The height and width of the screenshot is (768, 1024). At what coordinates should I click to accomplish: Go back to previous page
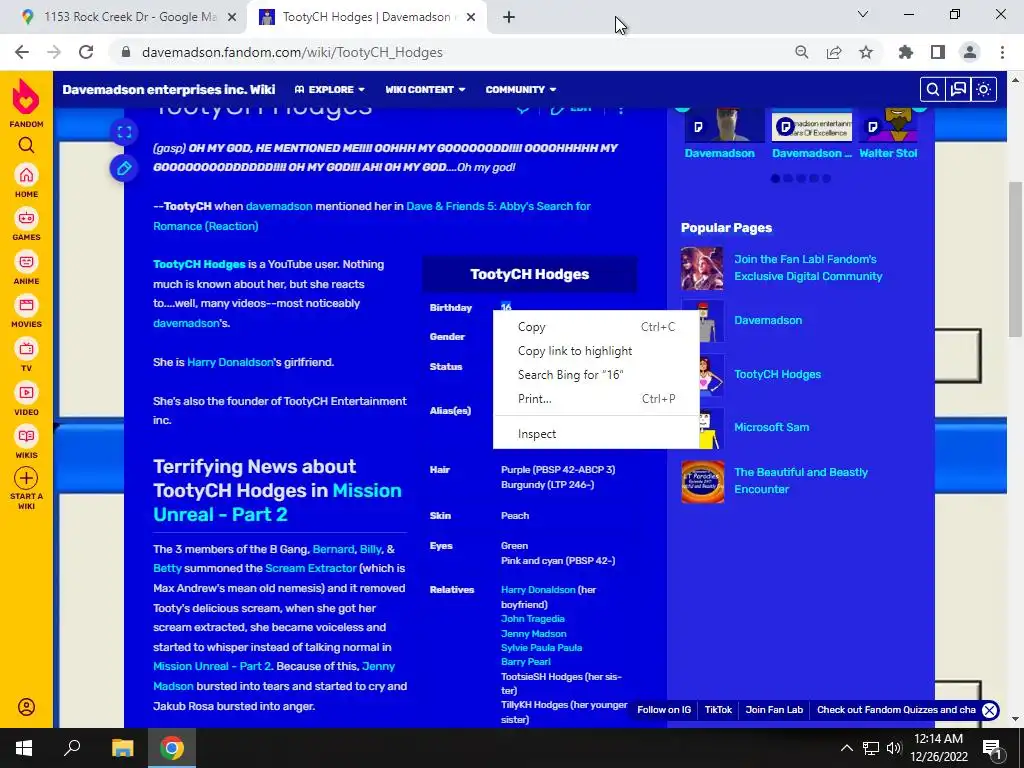click(x=22, y=52)
